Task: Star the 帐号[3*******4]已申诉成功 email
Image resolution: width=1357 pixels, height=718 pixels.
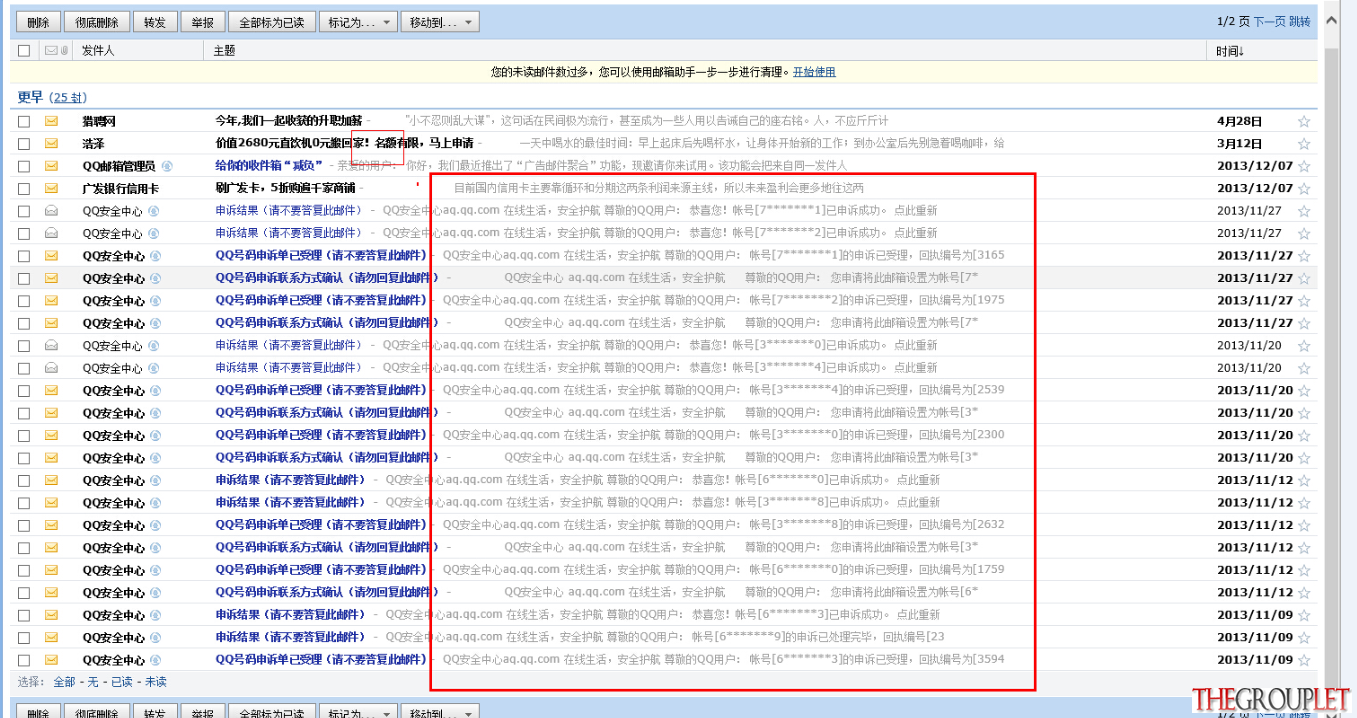Action: pyautogui.click(x=1304, y=369)
